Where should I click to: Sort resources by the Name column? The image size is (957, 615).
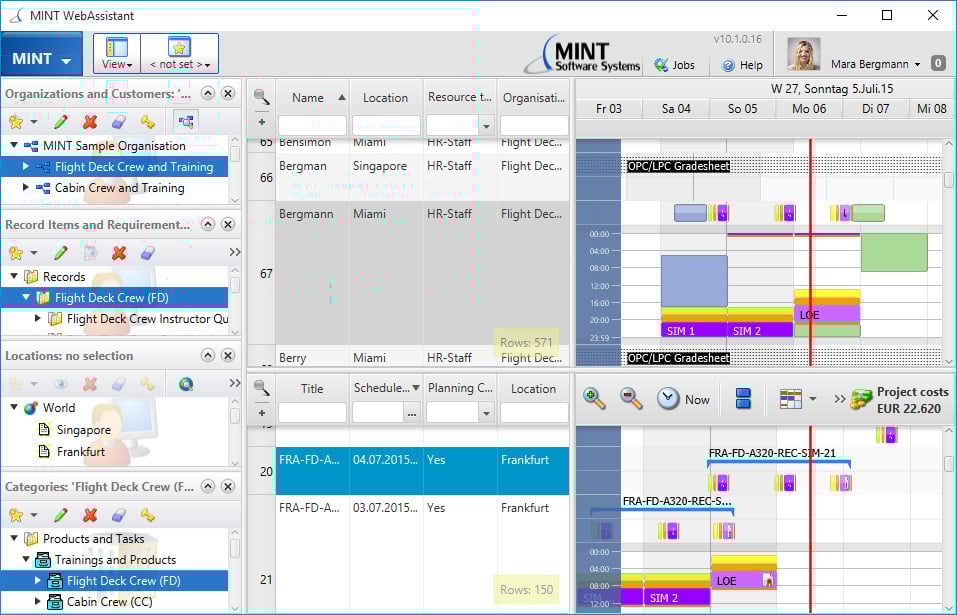tap(312, 98)
